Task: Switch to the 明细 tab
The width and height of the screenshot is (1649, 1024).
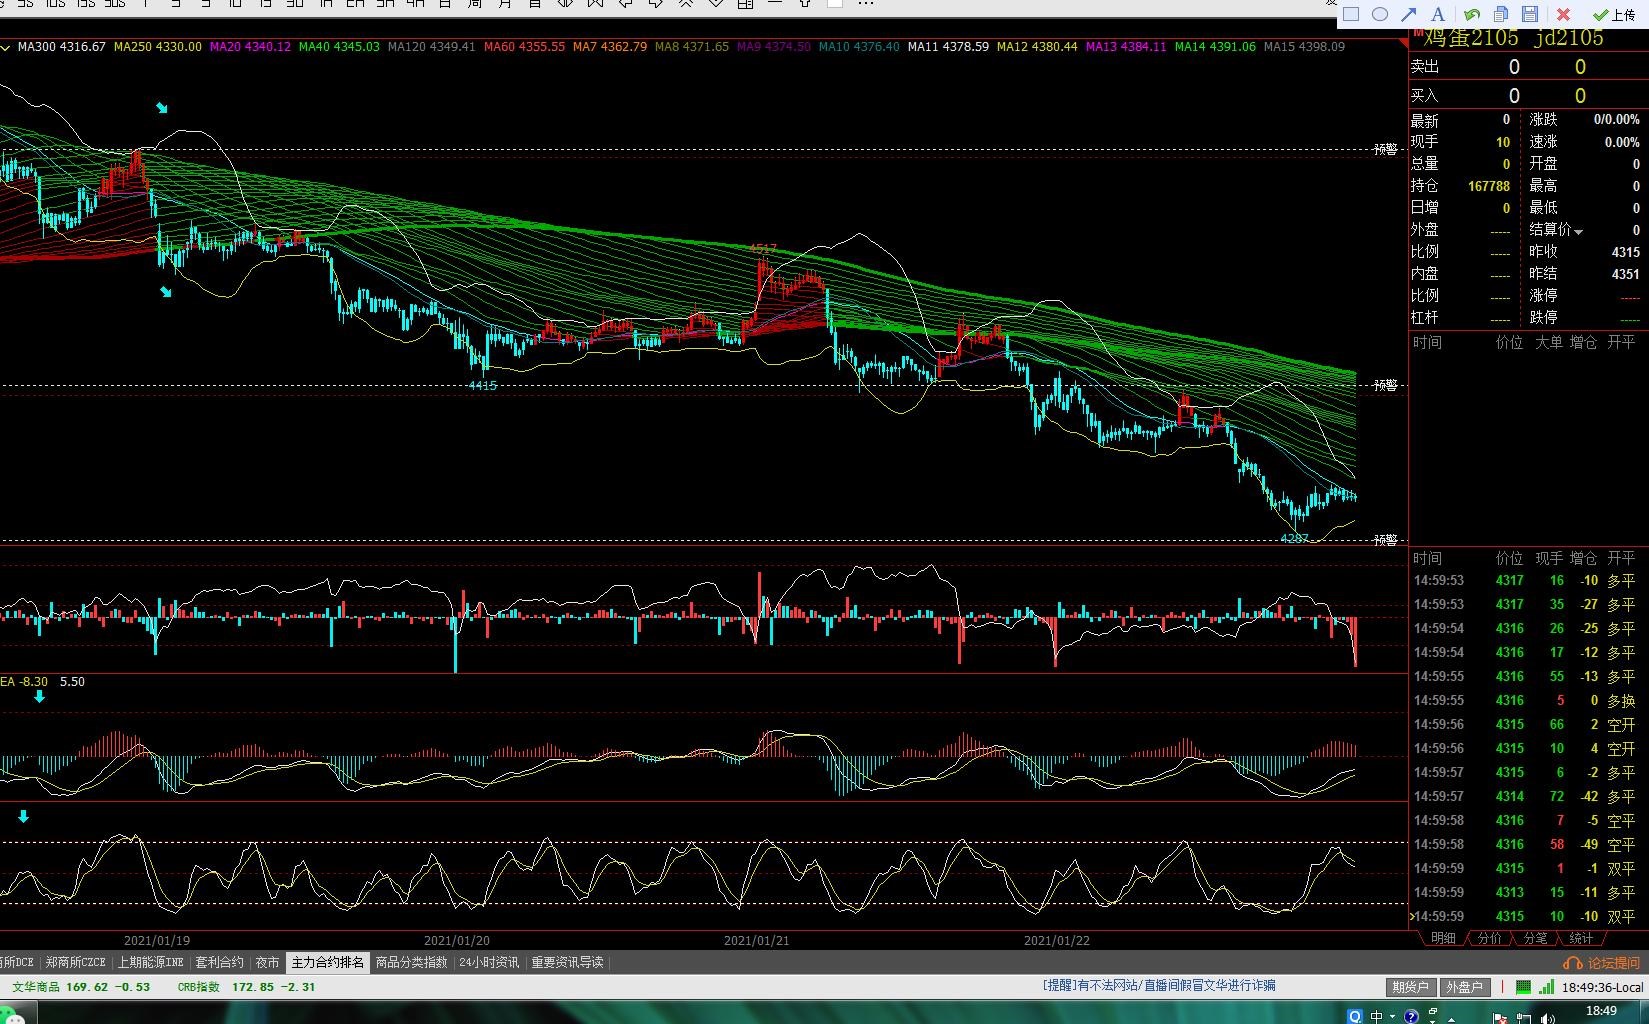Action: pos(1443,938)
